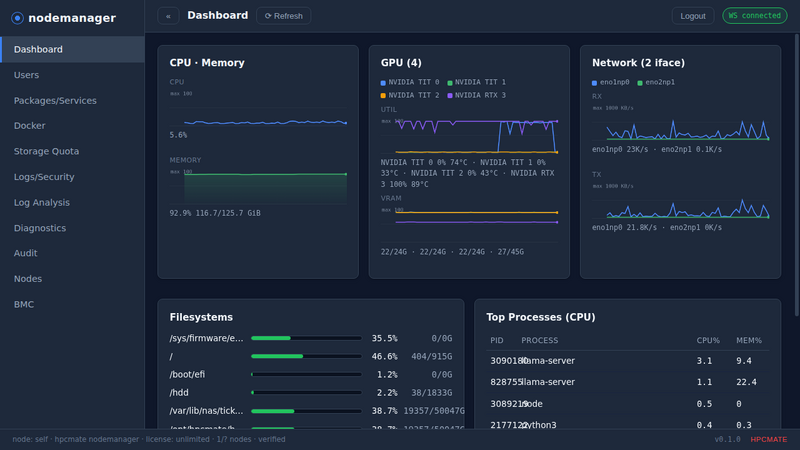Refresh the dashboard data

284,16
